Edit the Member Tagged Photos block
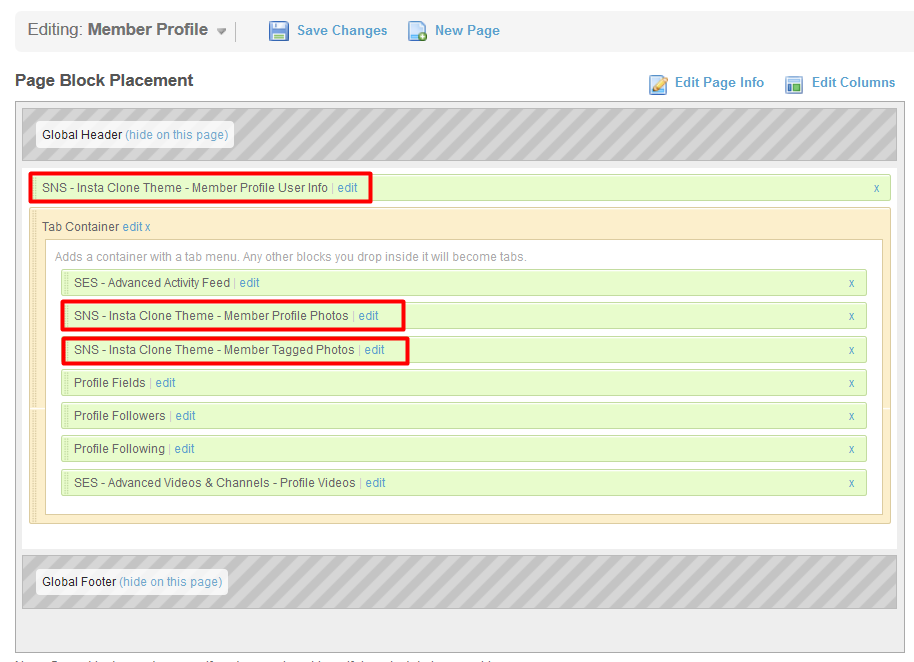 click(x=374, y=350)
